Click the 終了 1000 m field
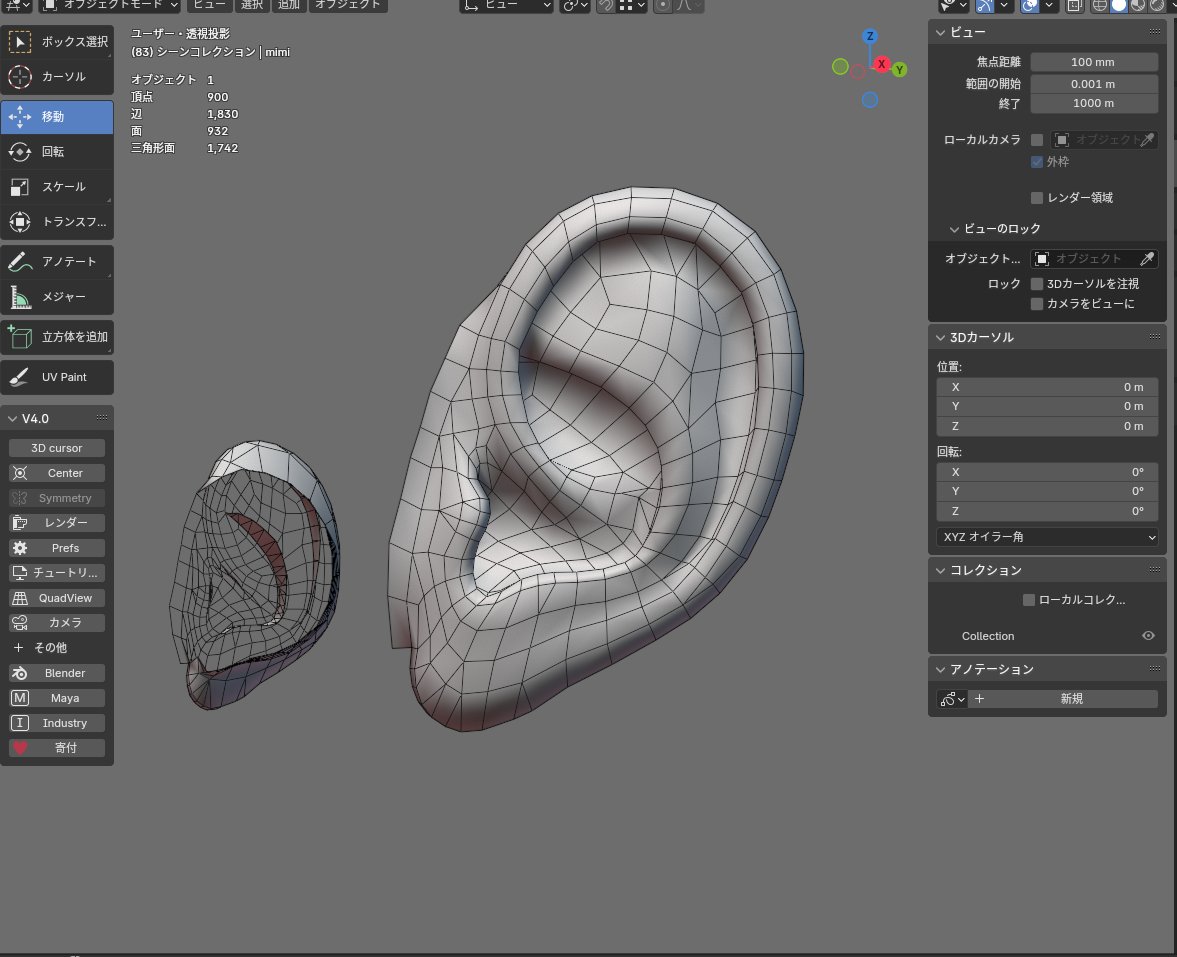The image size is (1177, 957). (1094, 104)
